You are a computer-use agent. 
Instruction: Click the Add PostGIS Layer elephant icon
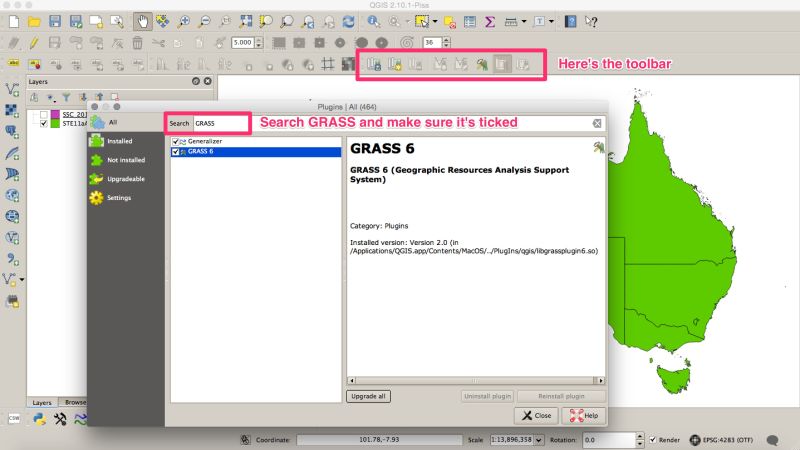[x=12, y=132]
